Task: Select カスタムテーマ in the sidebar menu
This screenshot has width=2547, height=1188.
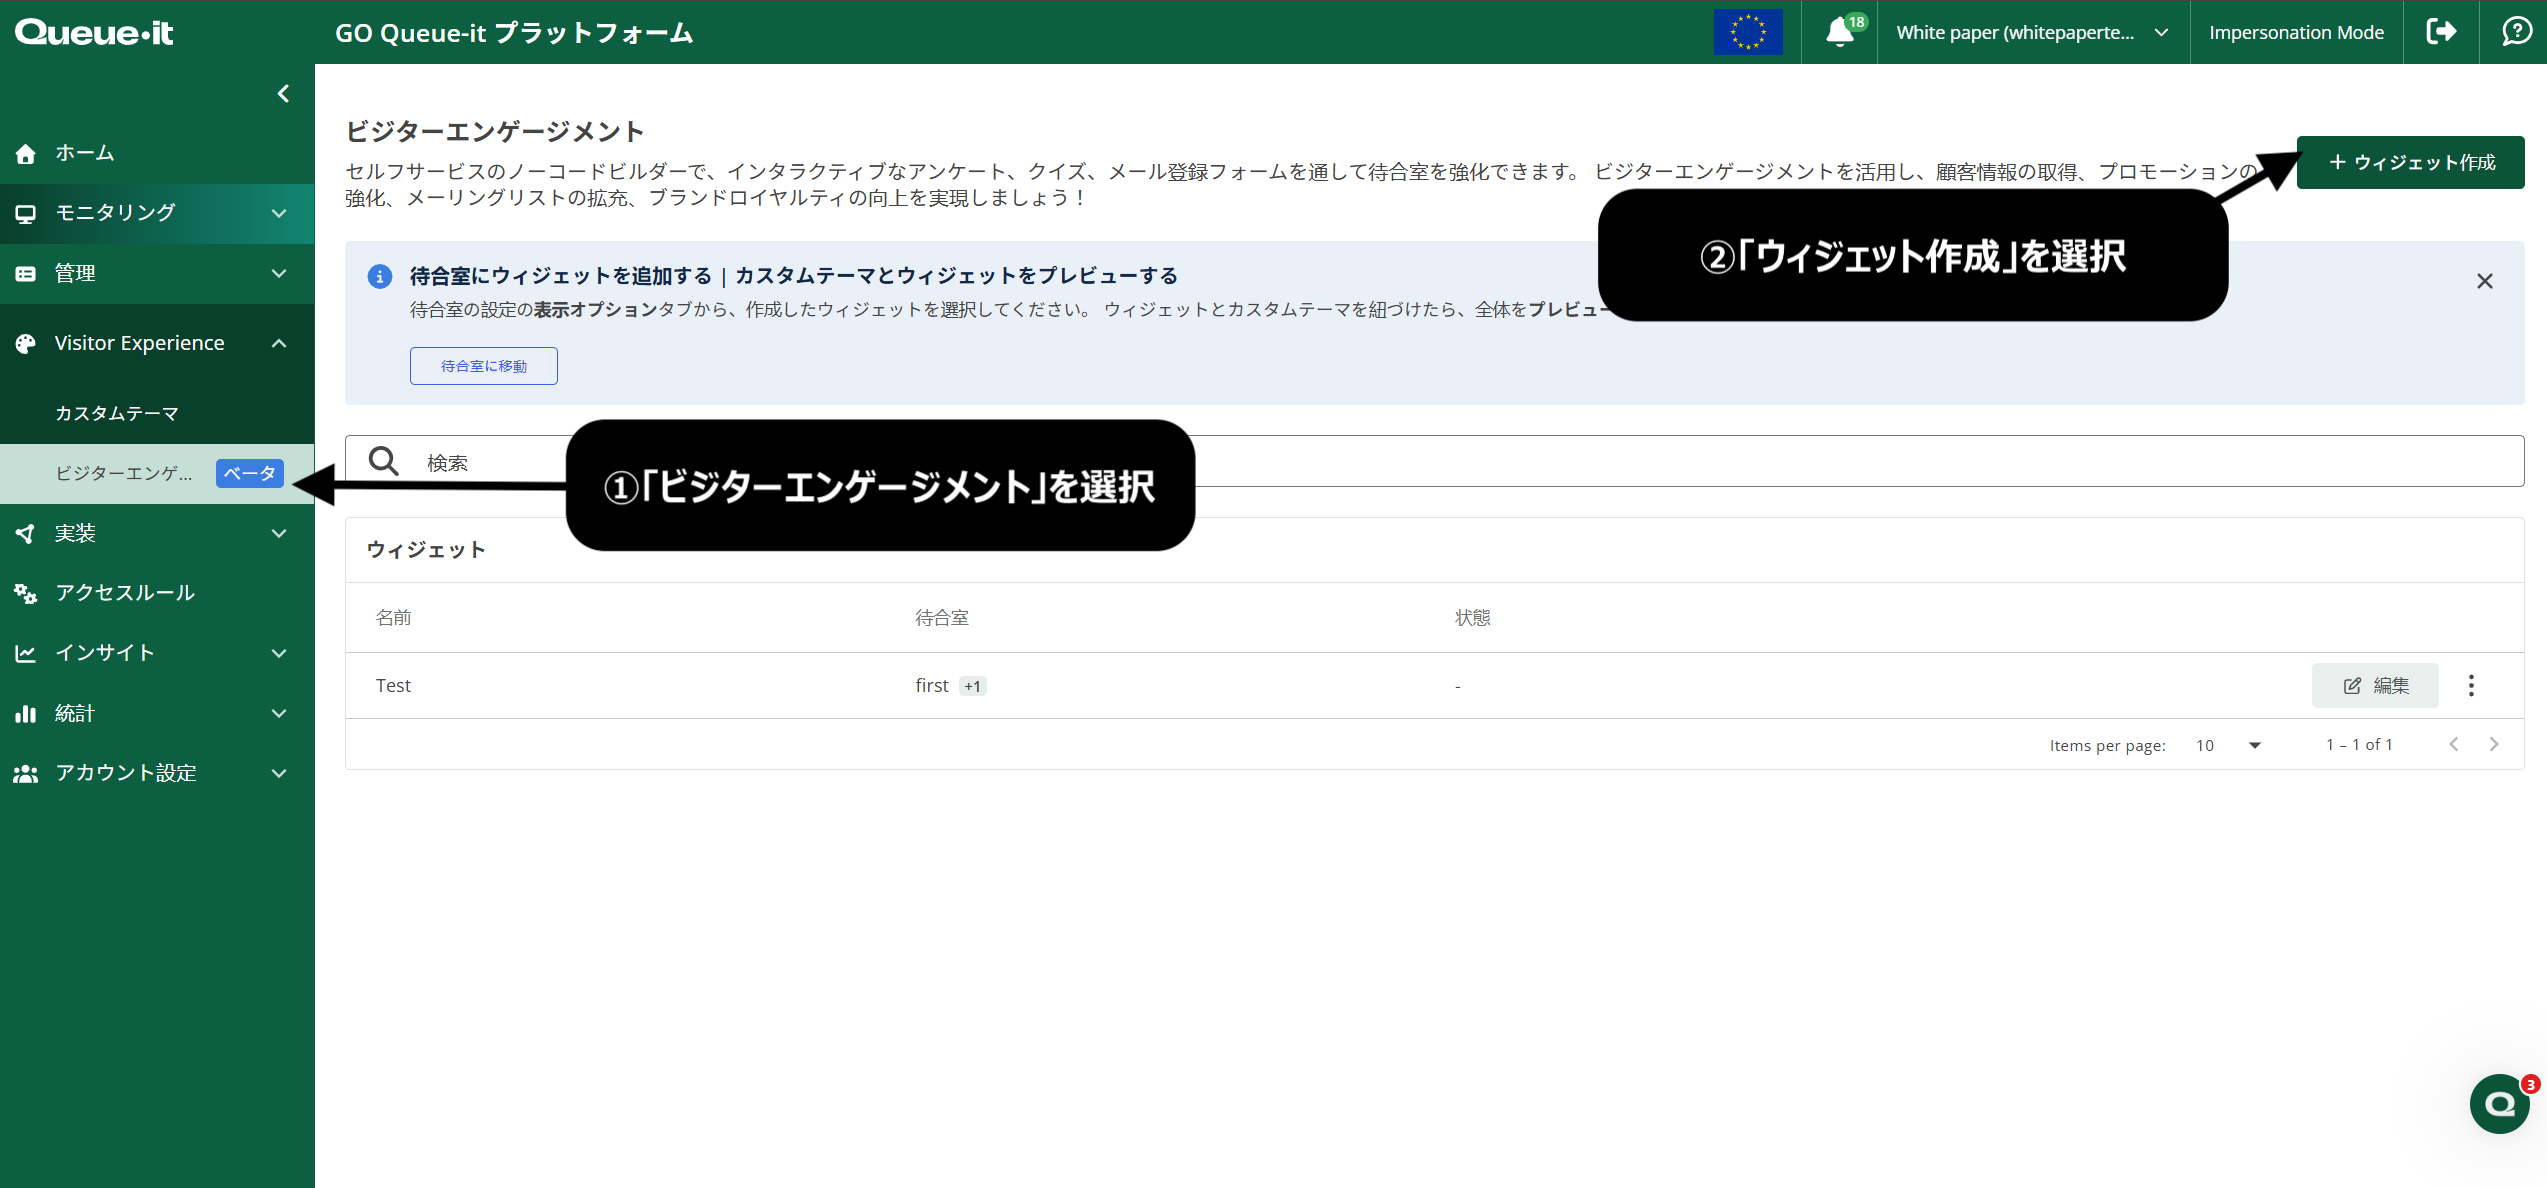Action: pyautogui.click(x=117, y=412)
